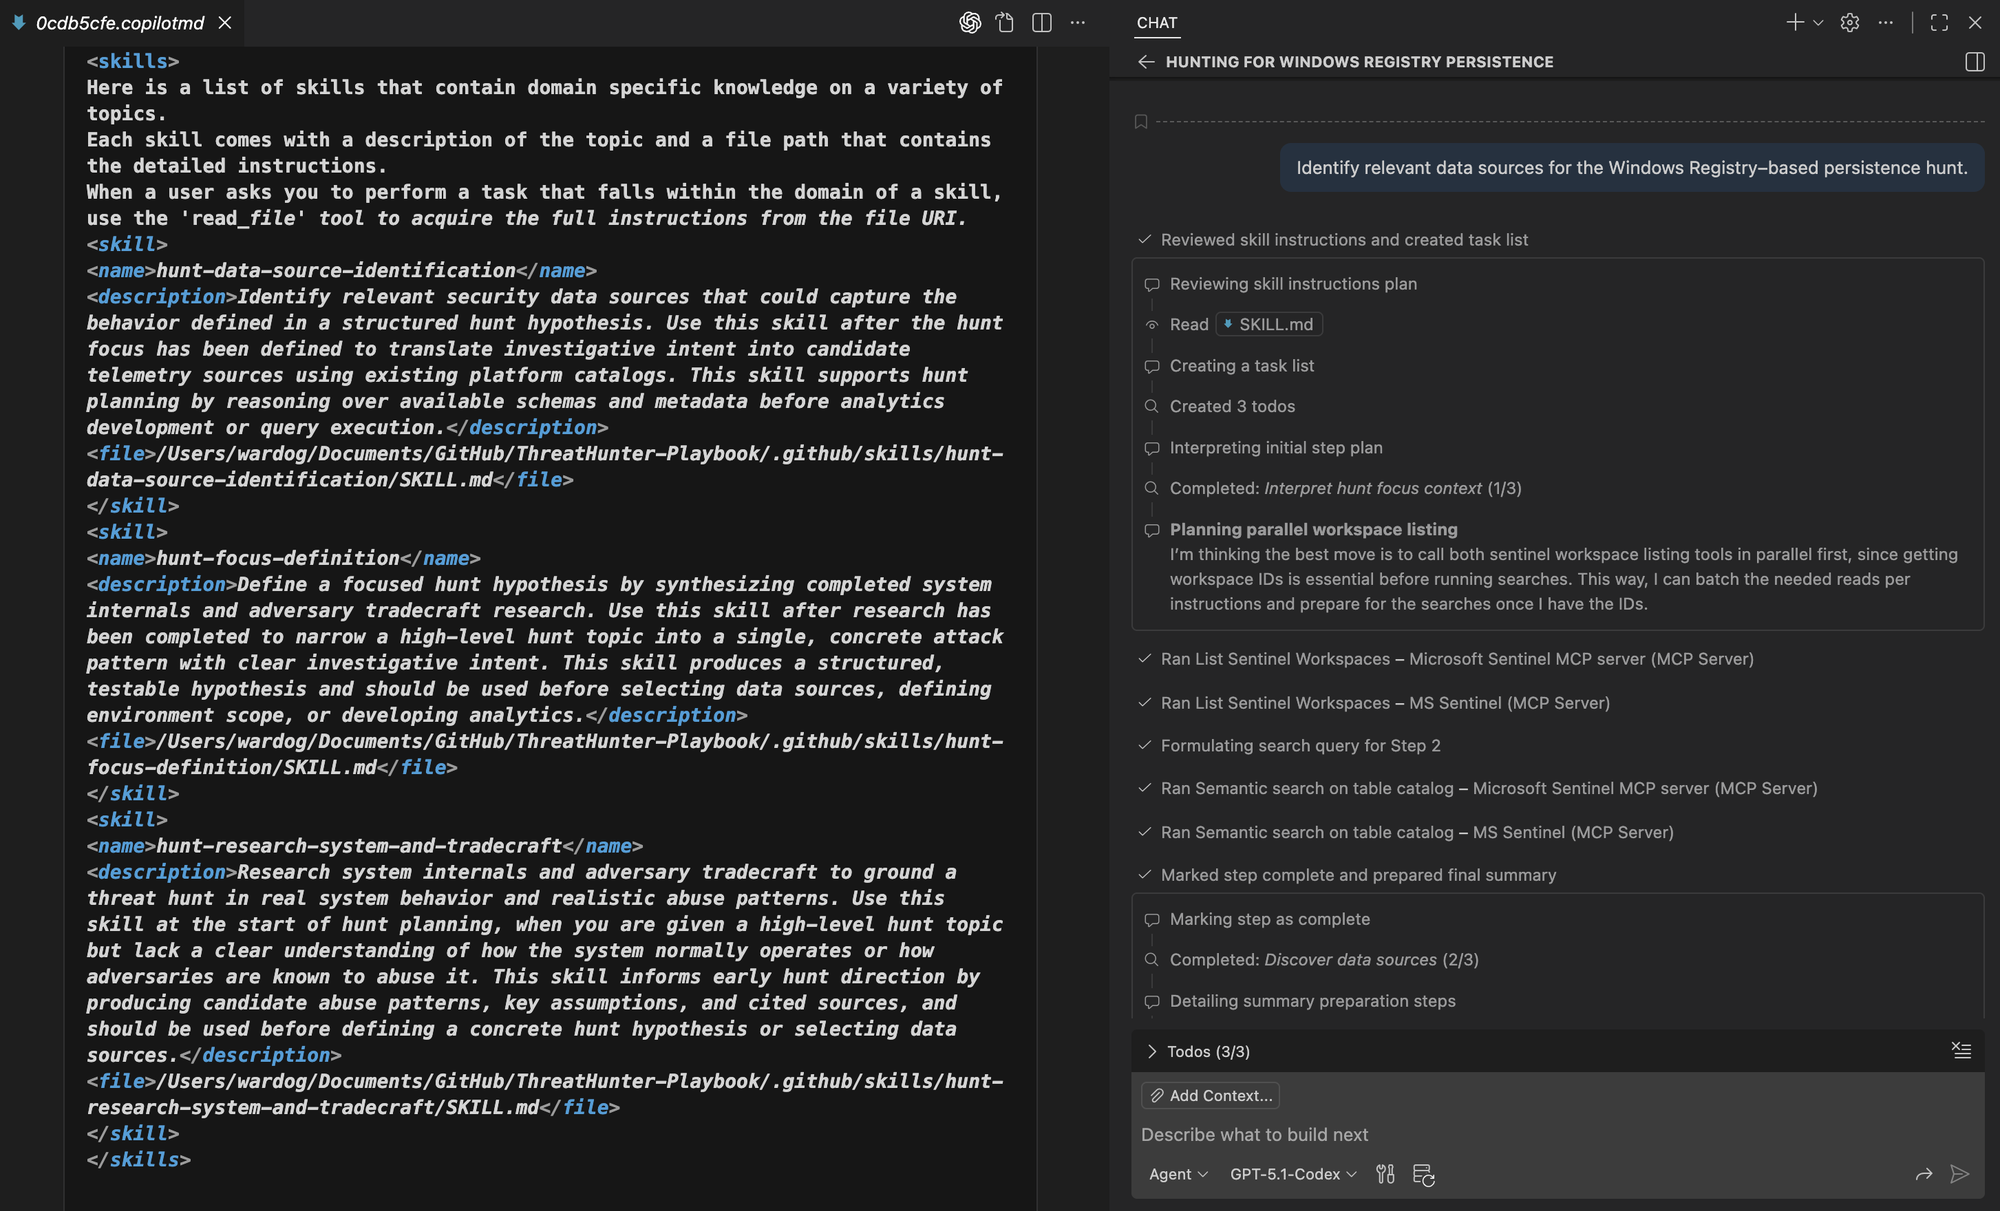Start a new chat with plus icon

1794,22
